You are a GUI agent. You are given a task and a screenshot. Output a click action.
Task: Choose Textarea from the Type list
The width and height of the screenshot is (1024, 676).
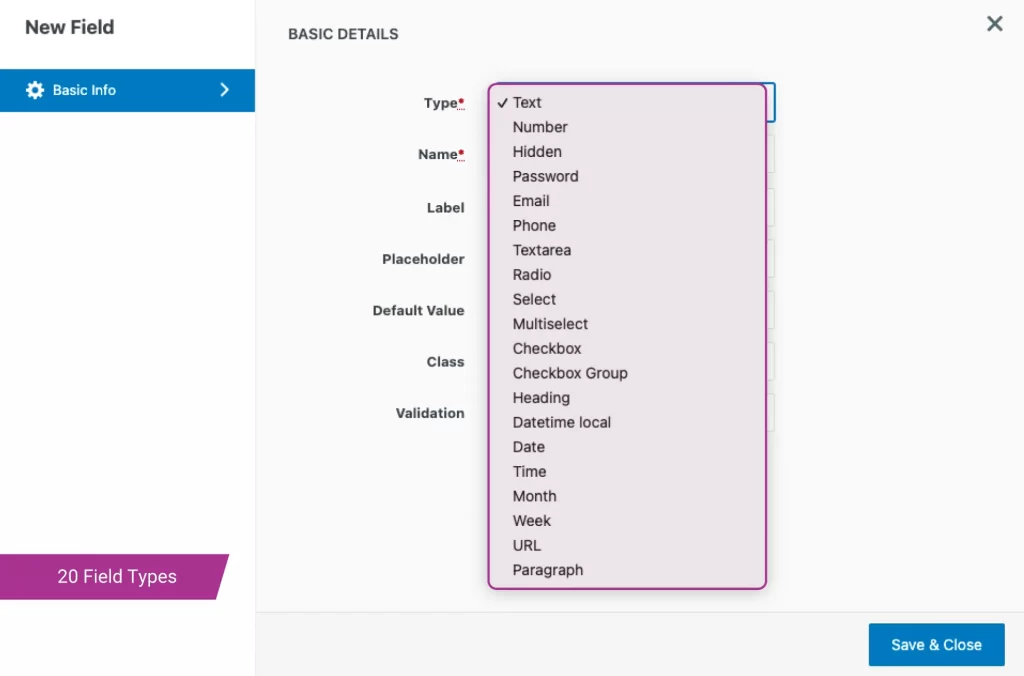click(x=542, y=250)
